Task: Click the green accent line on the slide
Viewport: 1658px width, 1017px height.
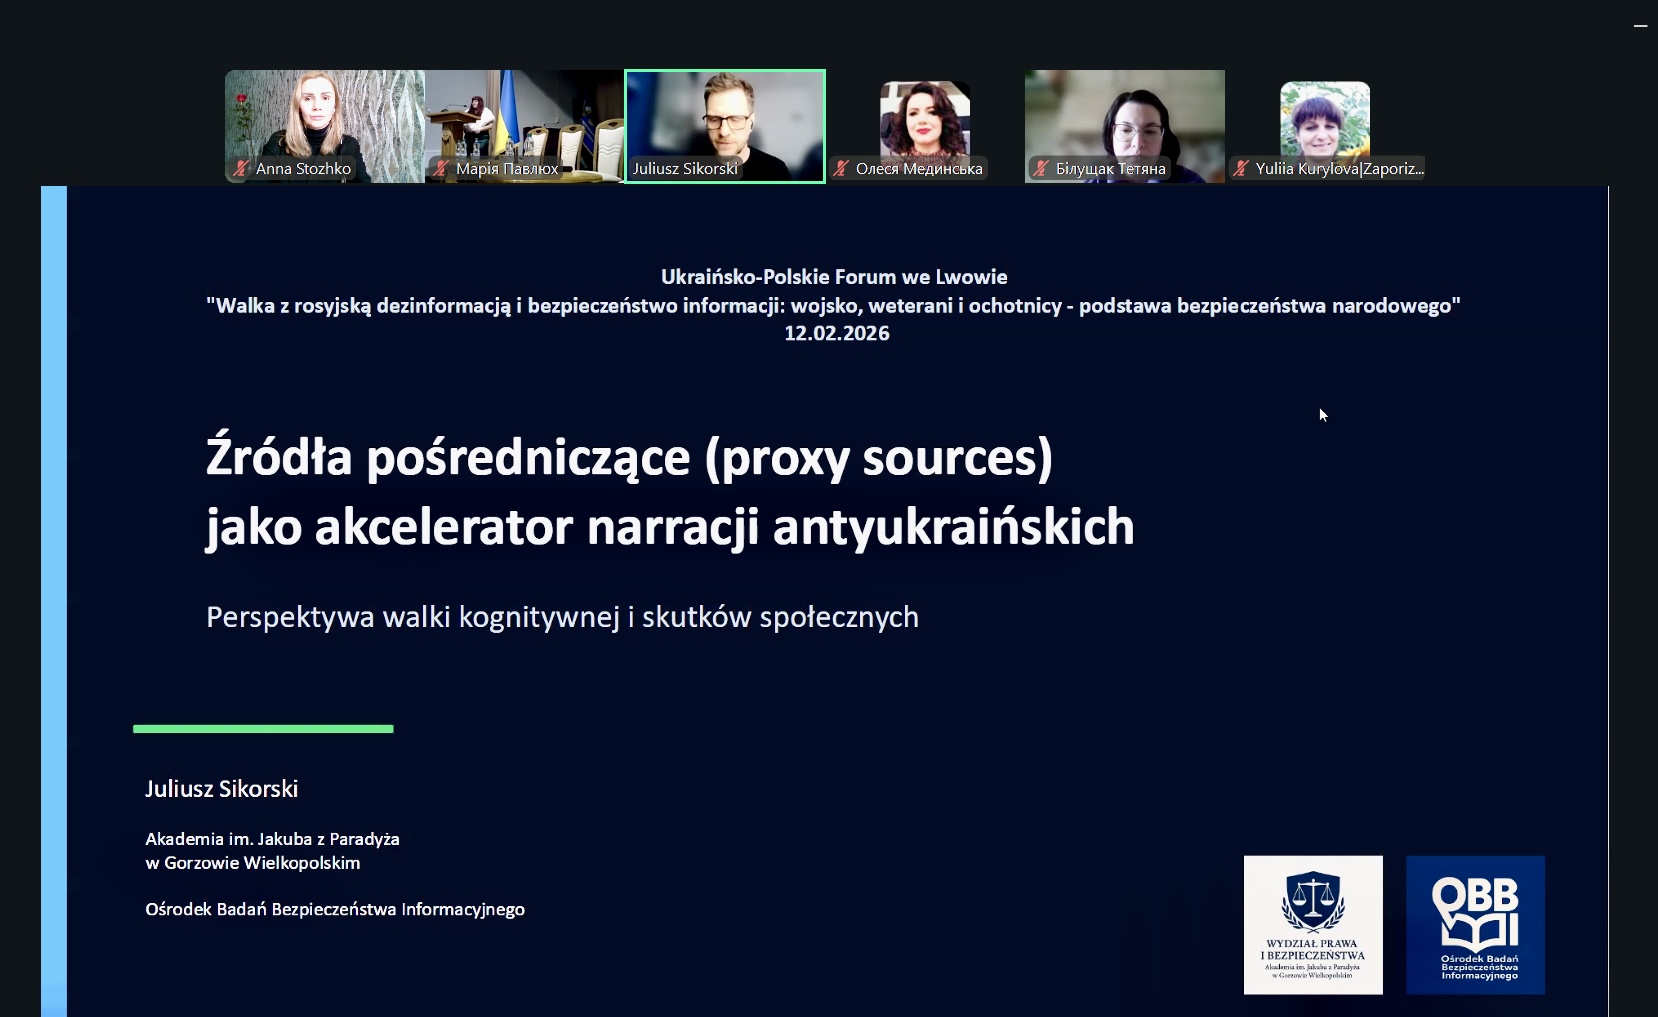Action: 263,729
